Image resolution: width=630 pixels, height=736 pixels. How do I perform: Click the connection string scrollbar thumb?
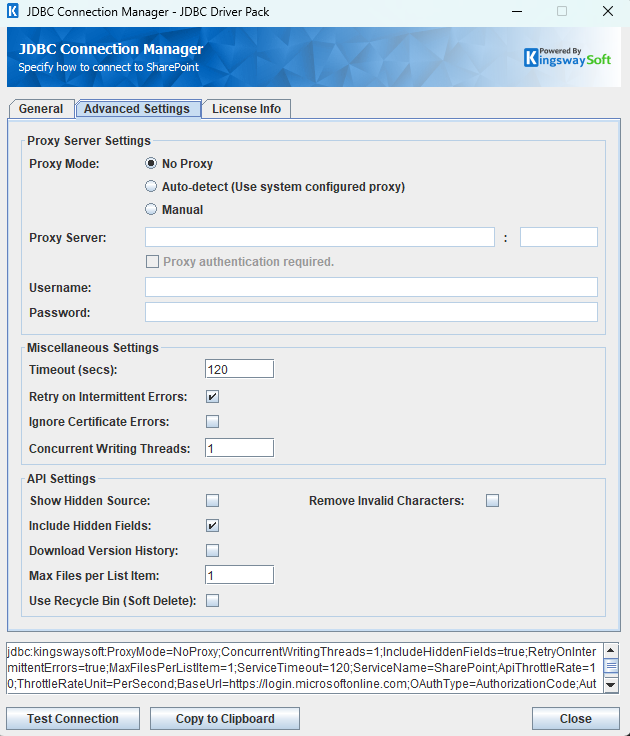tap(611, 666)
